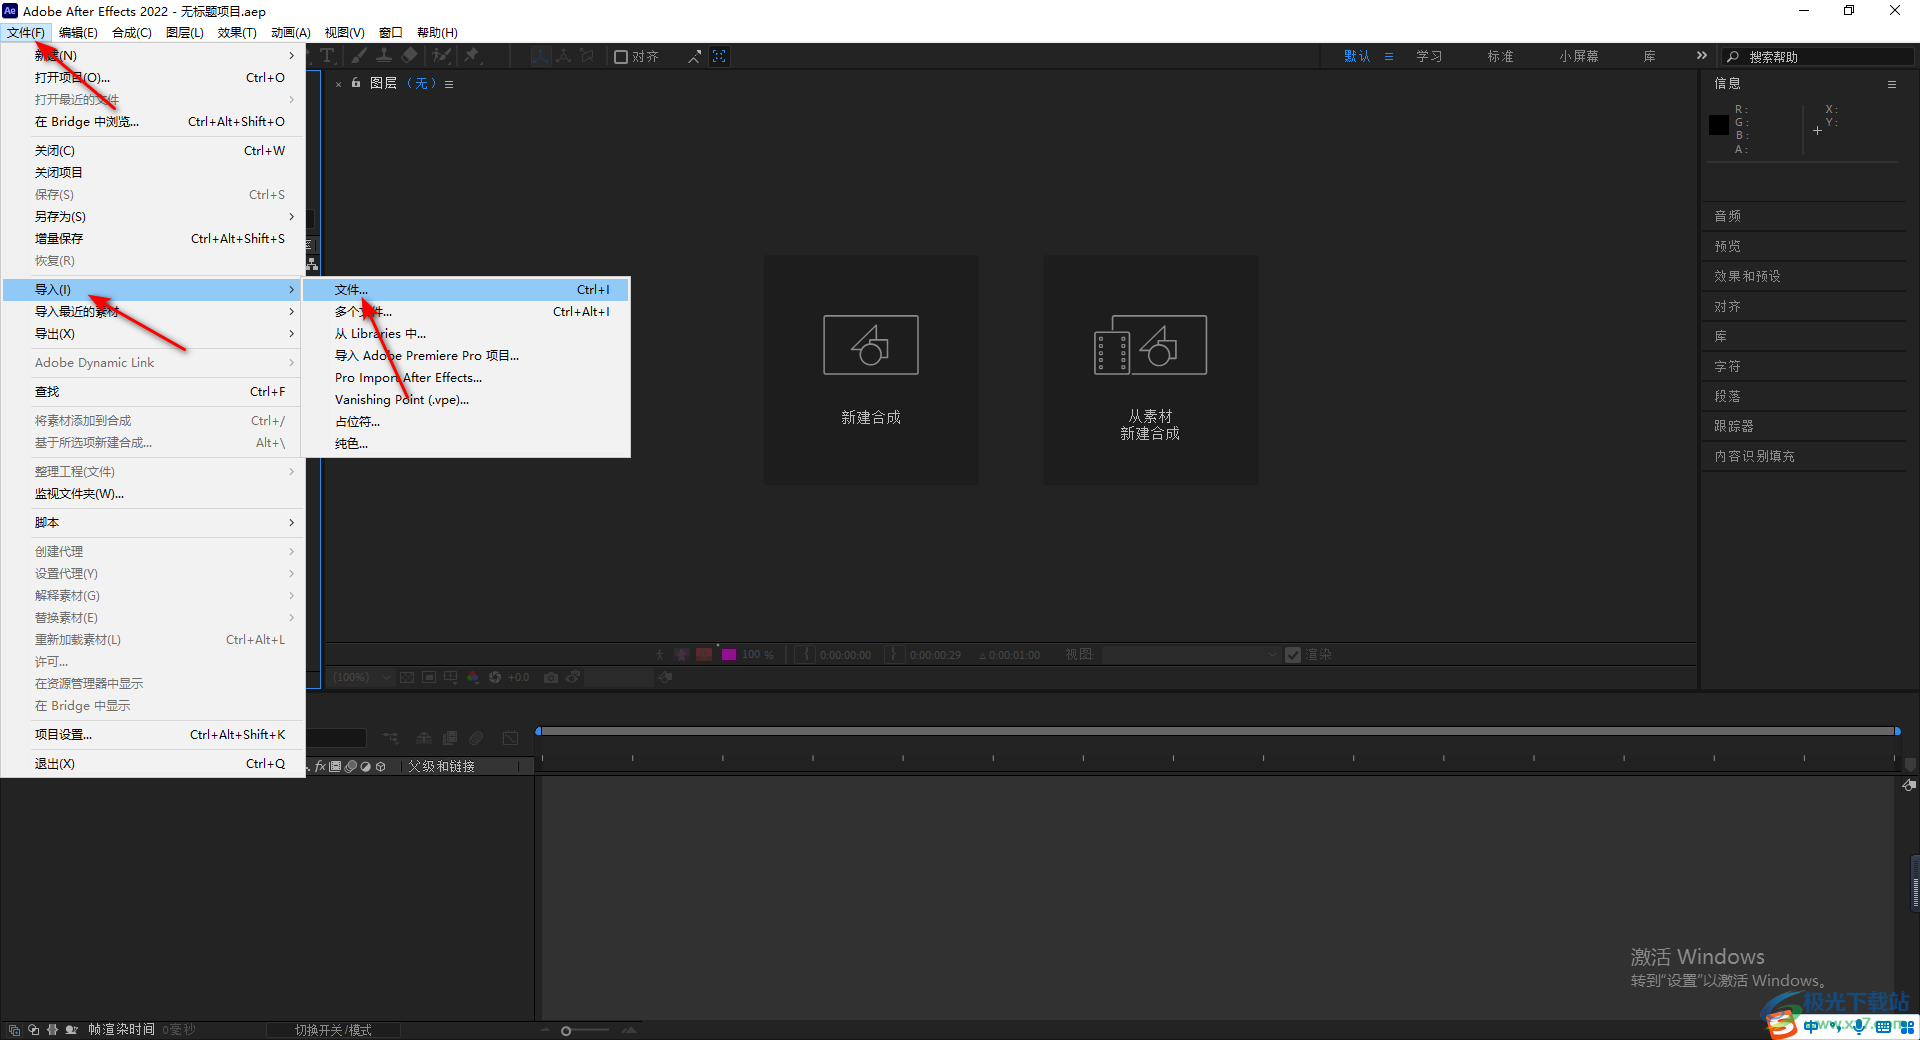Viewport: 1920px width, 1040px height.
Task: Click the 父级和链接 column header
Action: pyautogui.click(x=441, y=767)
